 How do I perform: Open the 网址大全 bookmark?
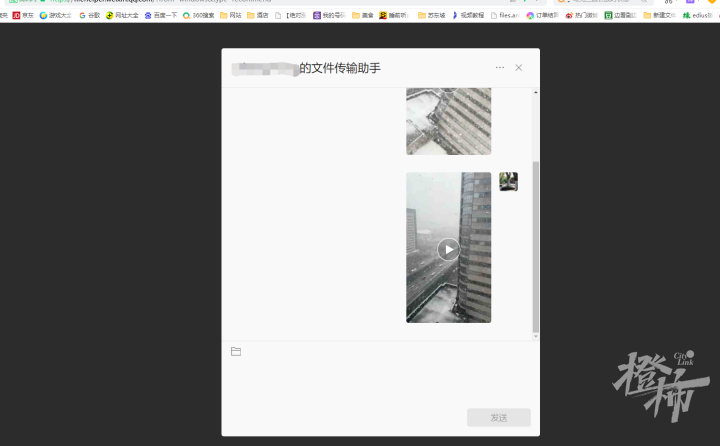[x=122, y=15]
